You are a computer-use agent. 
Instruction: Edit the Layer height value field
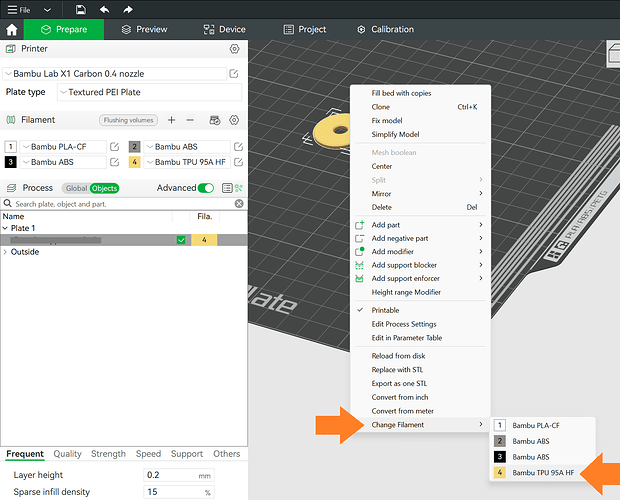(x=179, y=475)
